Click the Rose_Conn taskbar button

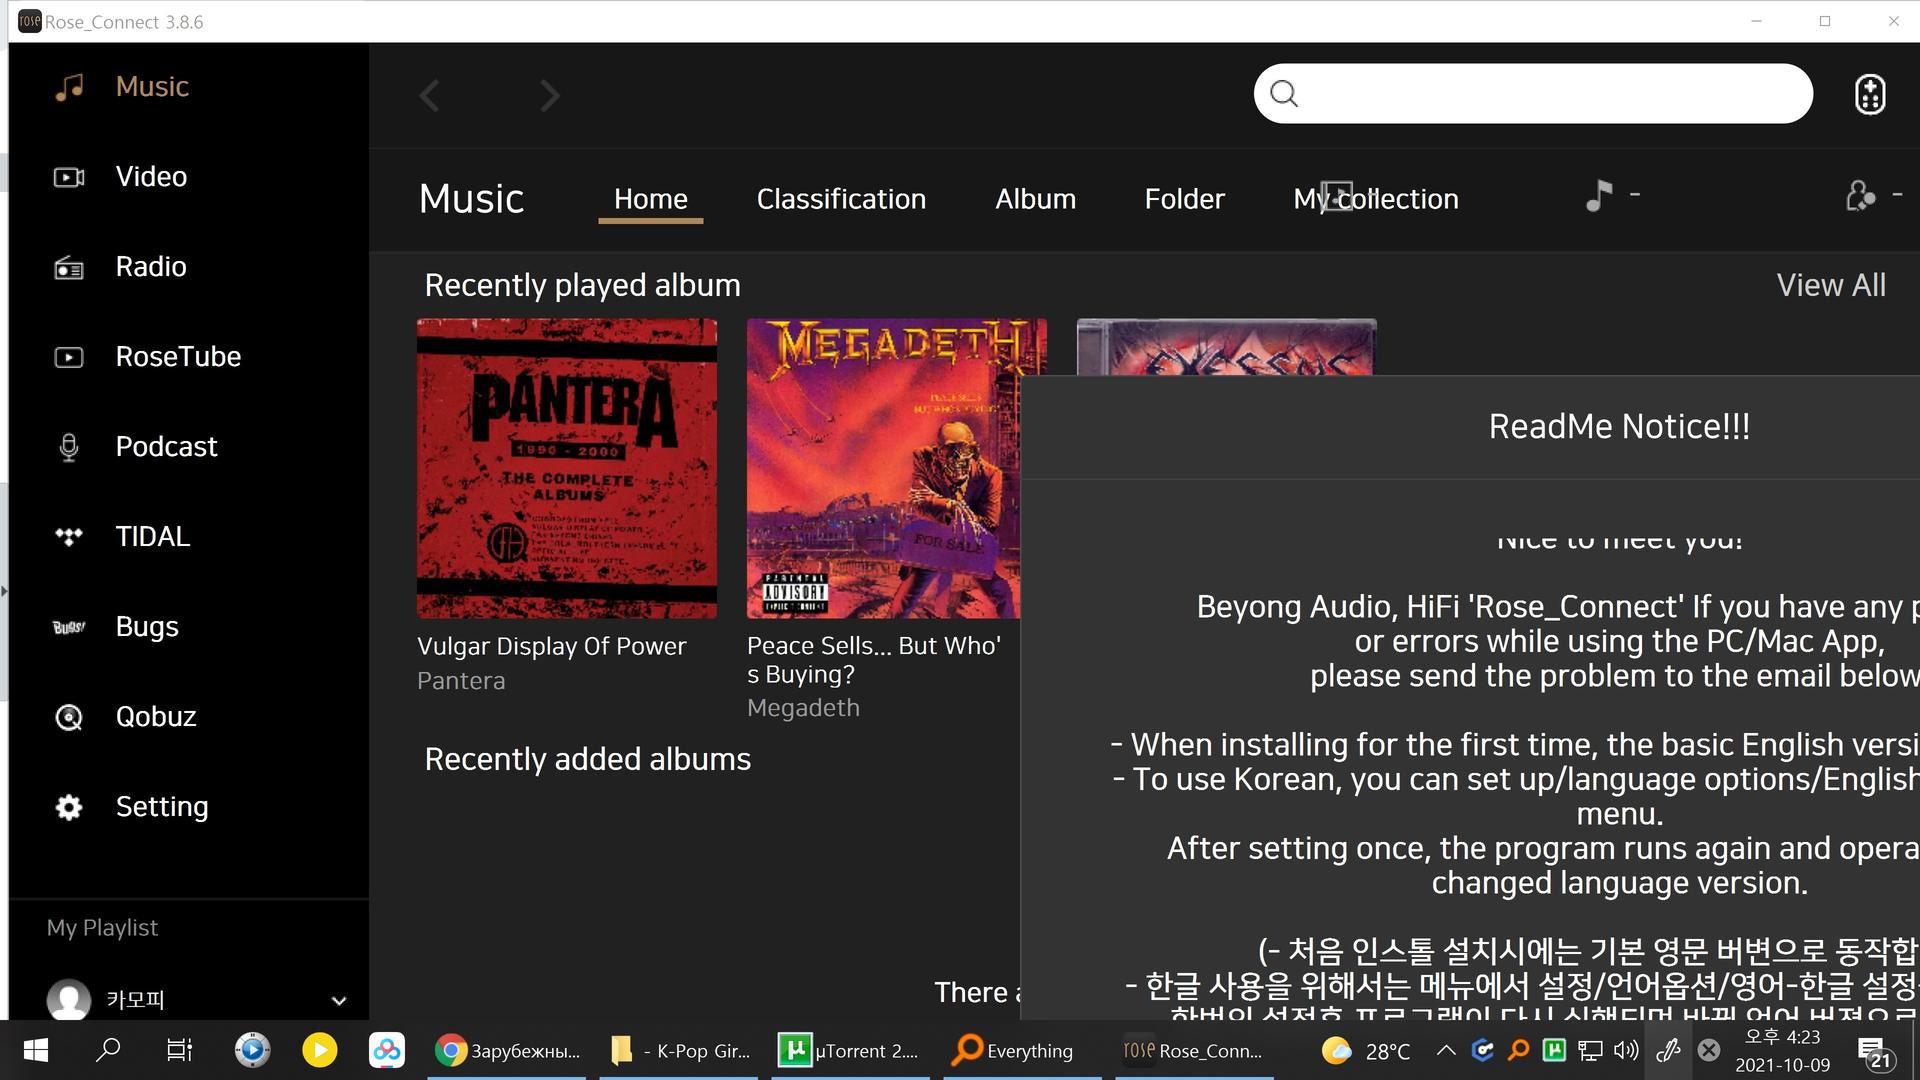tap(1194, 1050)
